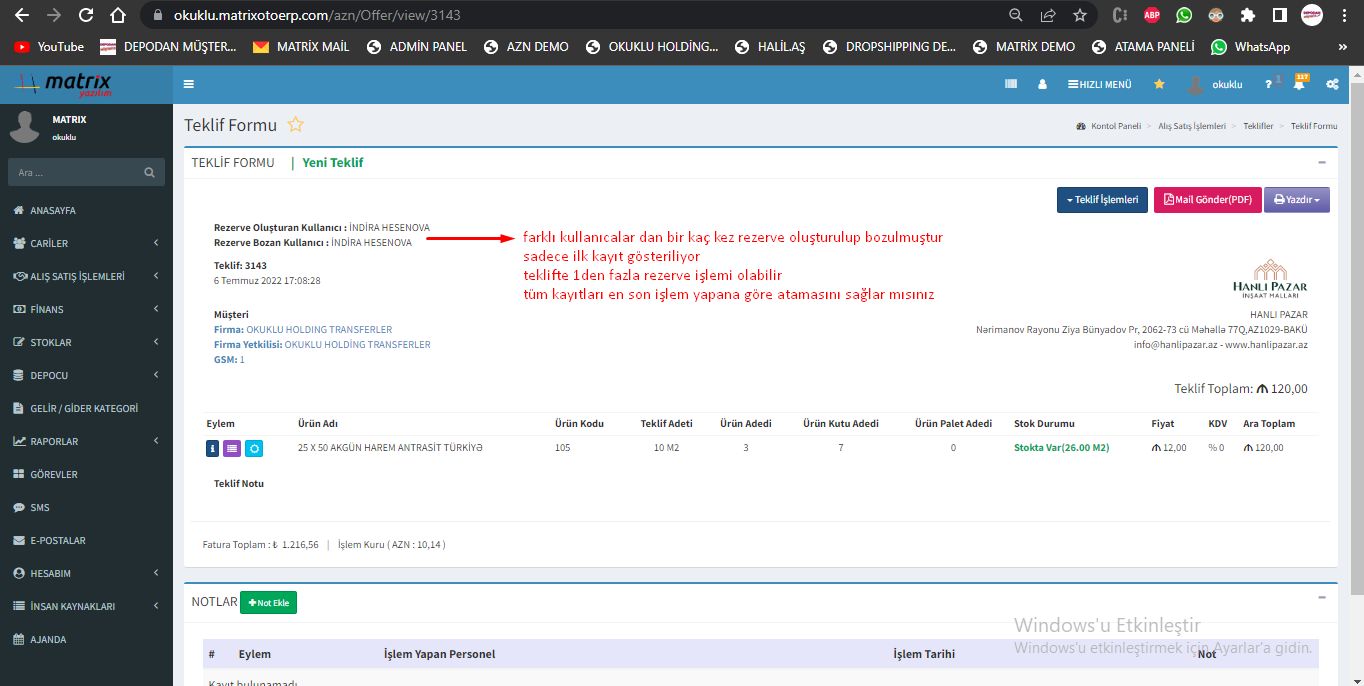The height and width of the screenshot is (686, 1364).
Task: Toggle the sidebar with hamburger icon
Action: tap(189, 85)
